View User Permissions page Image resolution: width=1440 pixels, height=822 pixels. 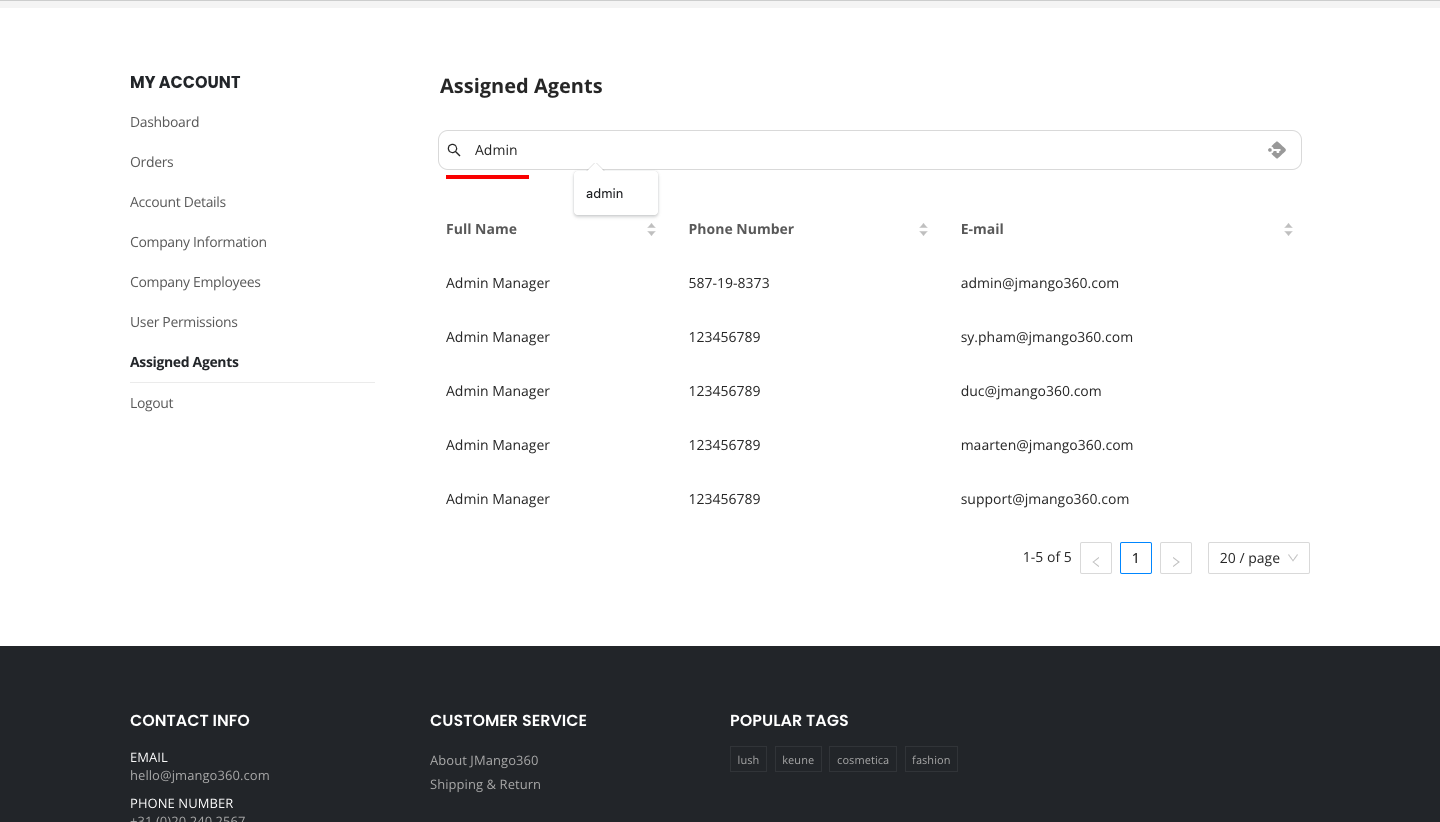[x=184, y=322]
